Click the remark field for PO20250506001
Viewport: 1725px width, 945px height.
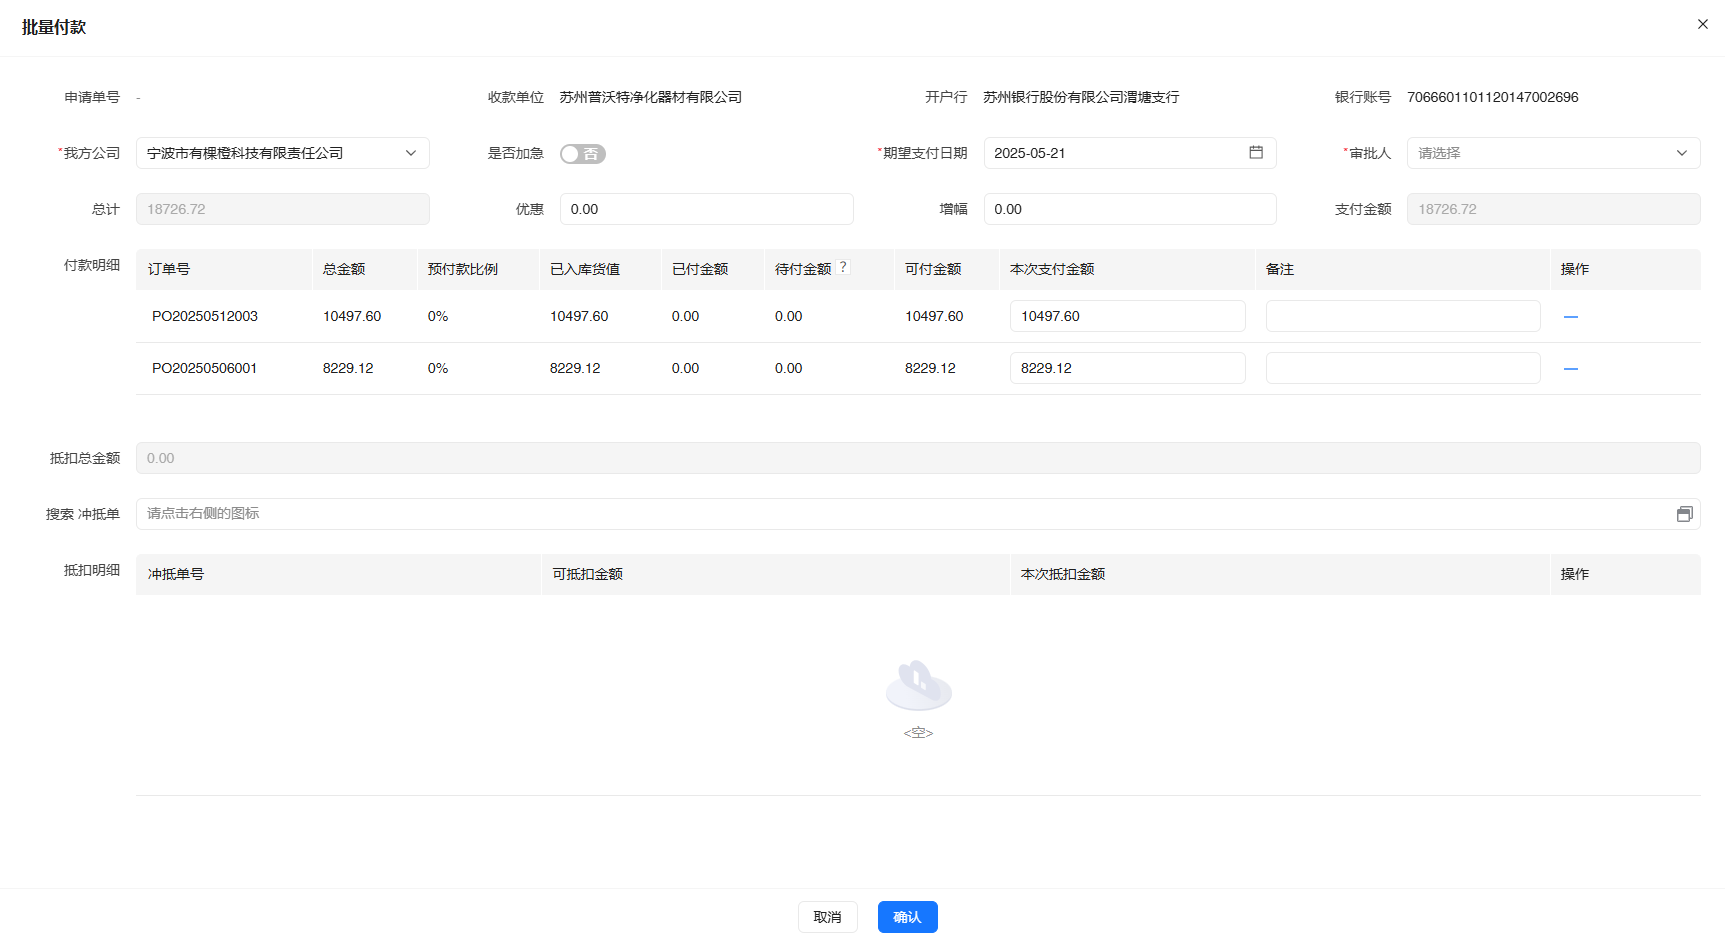point(1402,368)
